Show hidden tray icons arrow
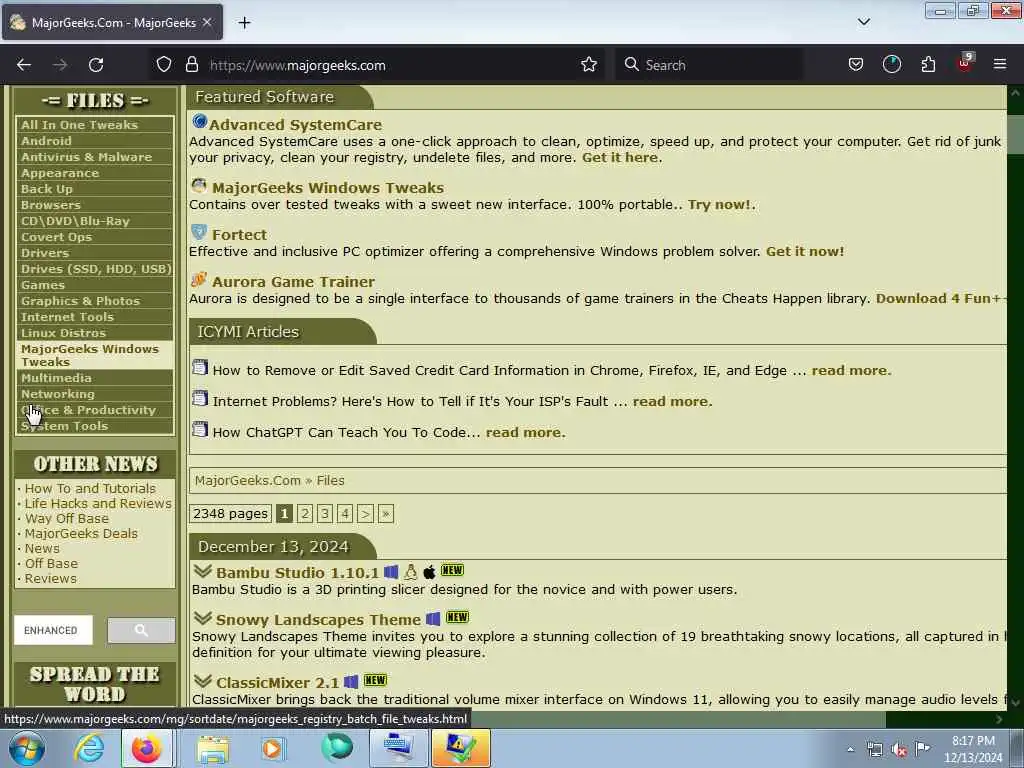The height and width of the screenshot is (768, 1024). tap(850, 750)
